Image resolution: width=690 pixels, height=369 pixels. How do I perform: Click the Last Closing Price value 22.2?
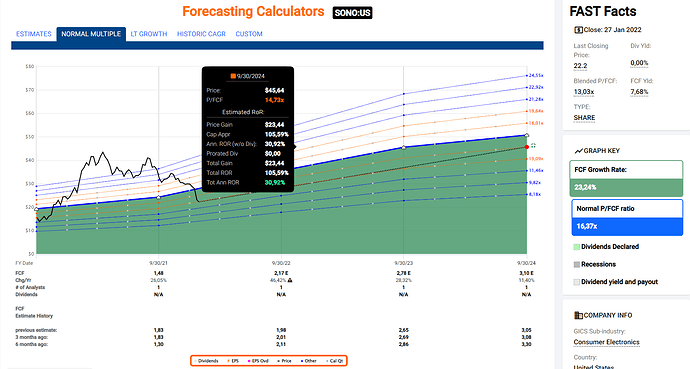pyautogui.click(x=580, y=66)
